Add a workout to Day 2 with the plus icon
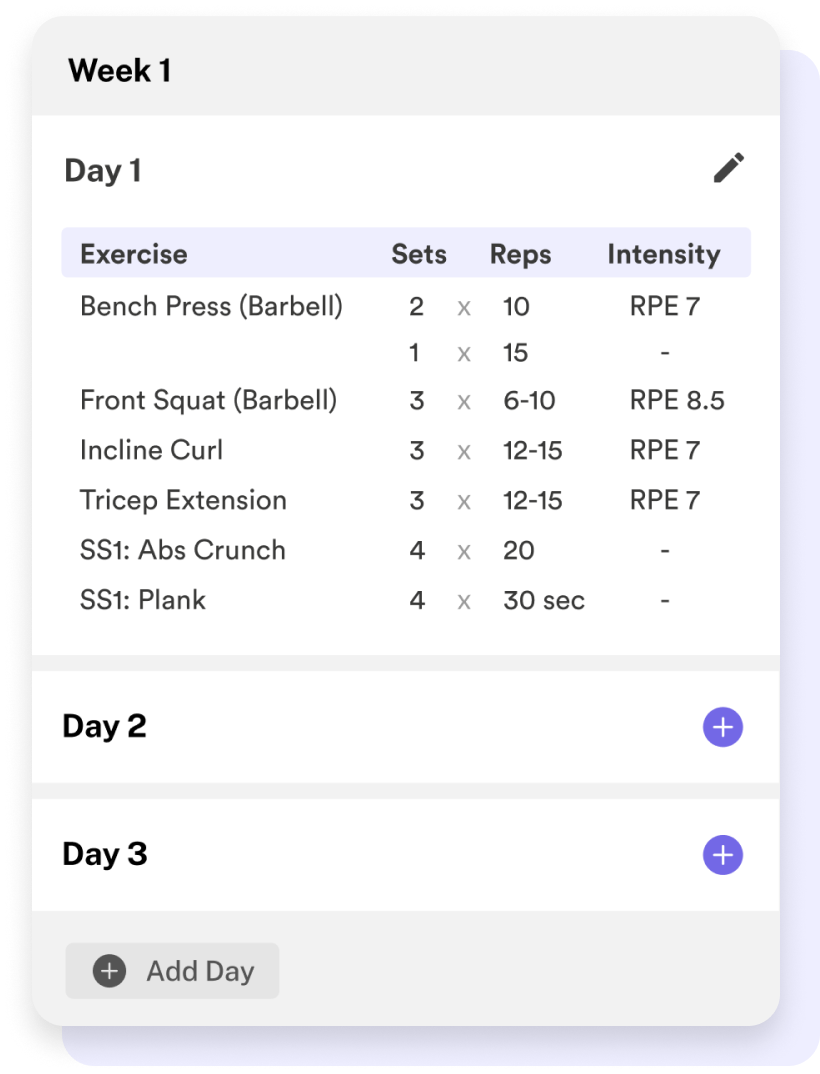 click(723, 727)
